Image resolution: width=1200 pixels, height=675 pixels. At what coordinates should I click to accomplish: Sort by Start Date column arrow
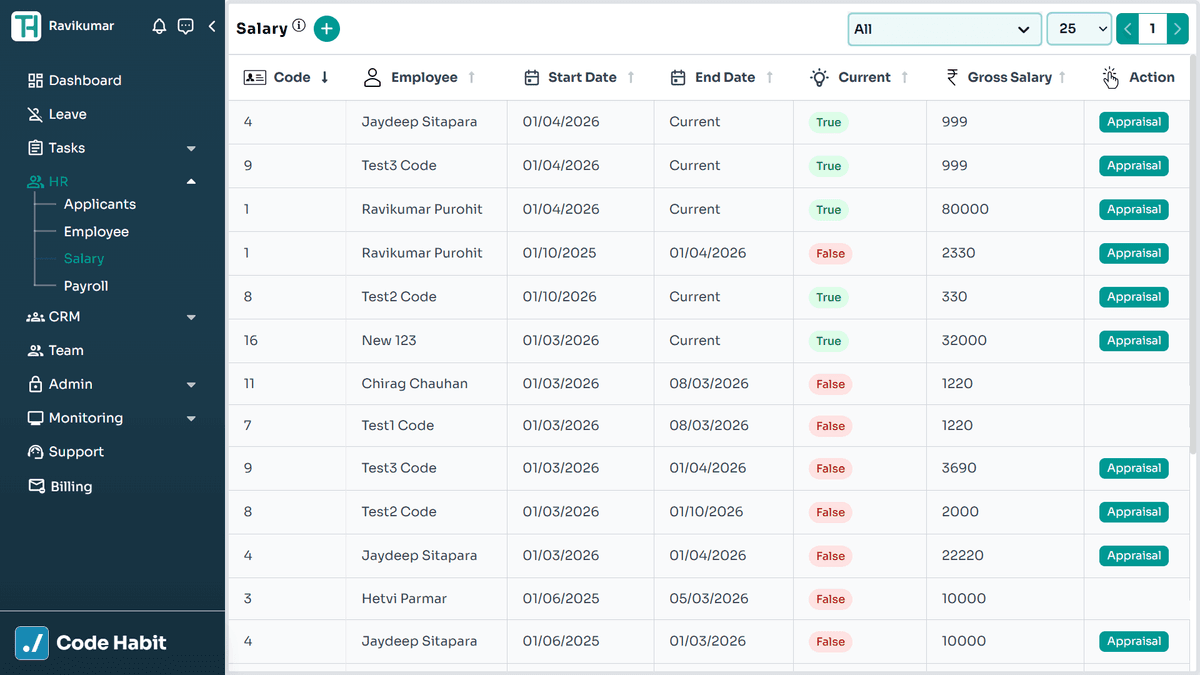click(x=631, y=77)
